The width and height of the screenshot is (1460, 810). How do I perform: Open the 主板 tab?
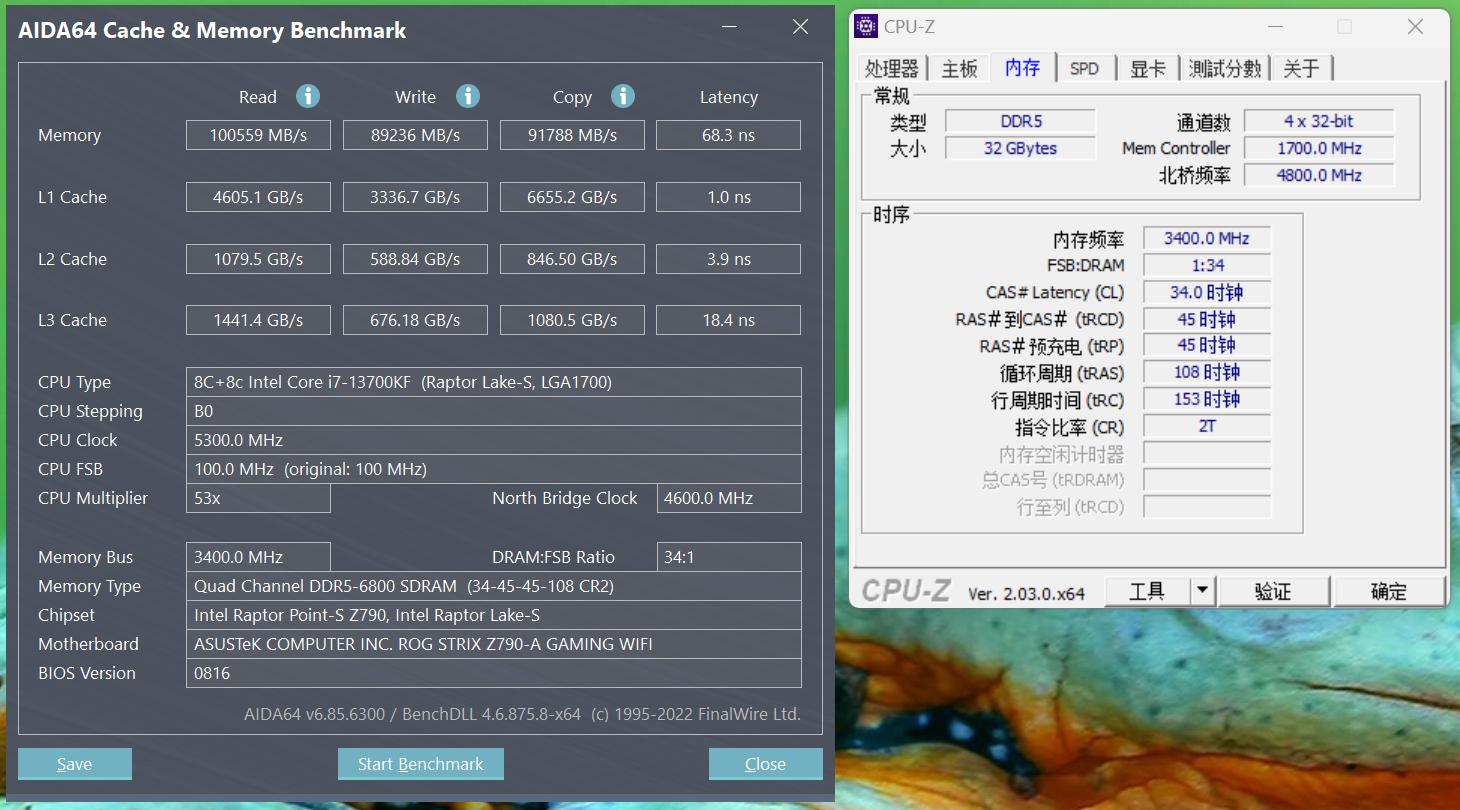[959, 68]
